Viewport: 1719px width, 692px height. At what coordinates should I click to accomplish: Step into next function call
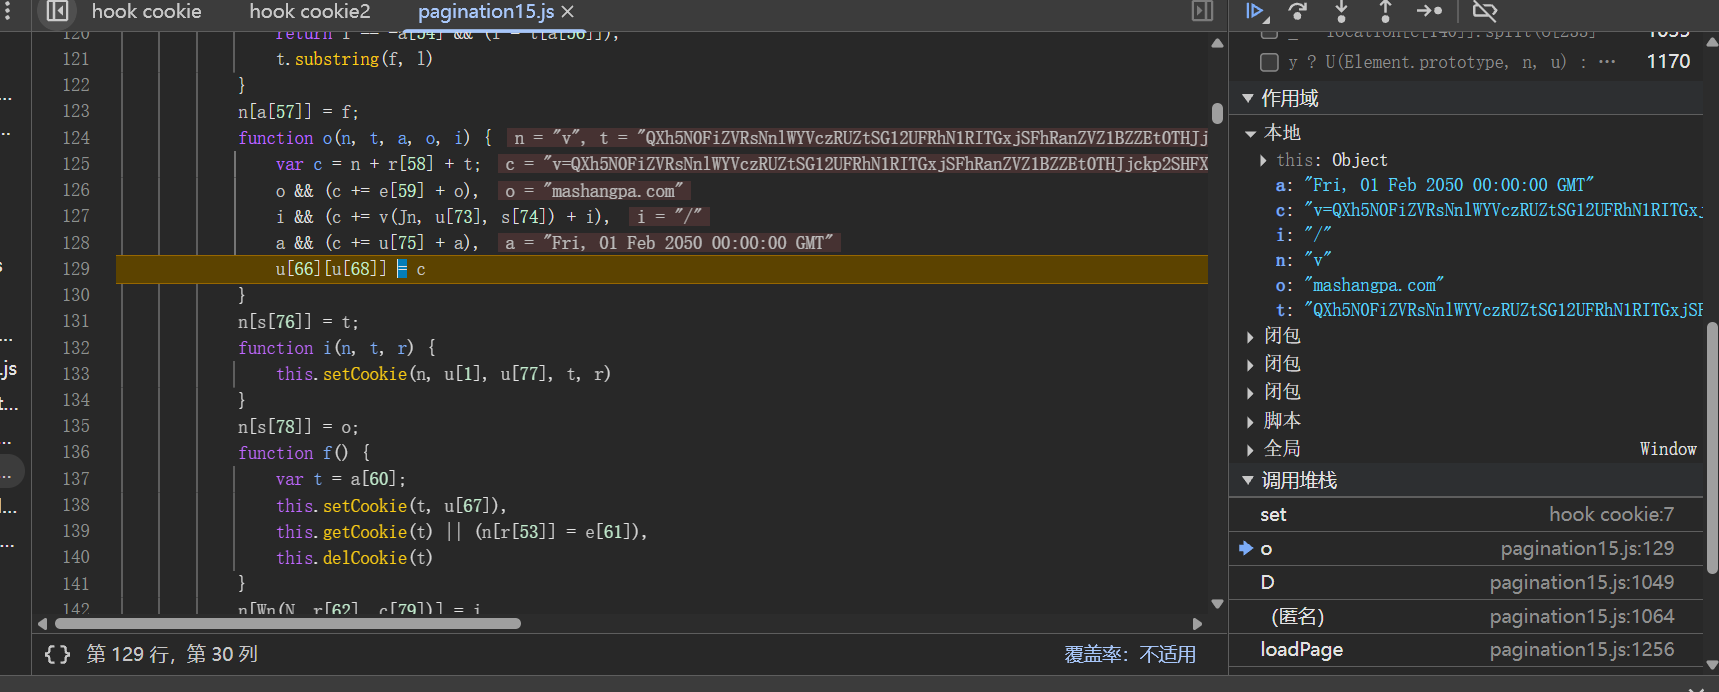pyautogui.click(x=1342, y=11)
